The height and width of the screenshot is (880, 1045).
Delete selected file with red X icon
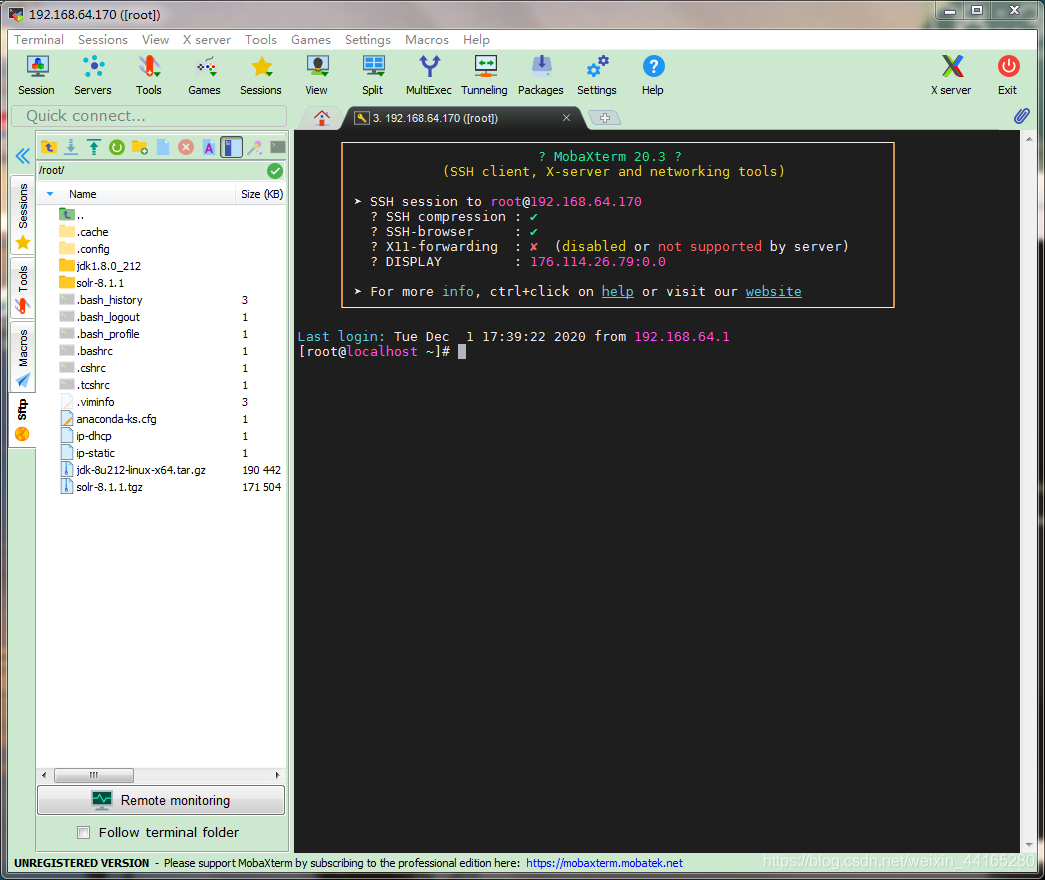click(x=186, y=147)
